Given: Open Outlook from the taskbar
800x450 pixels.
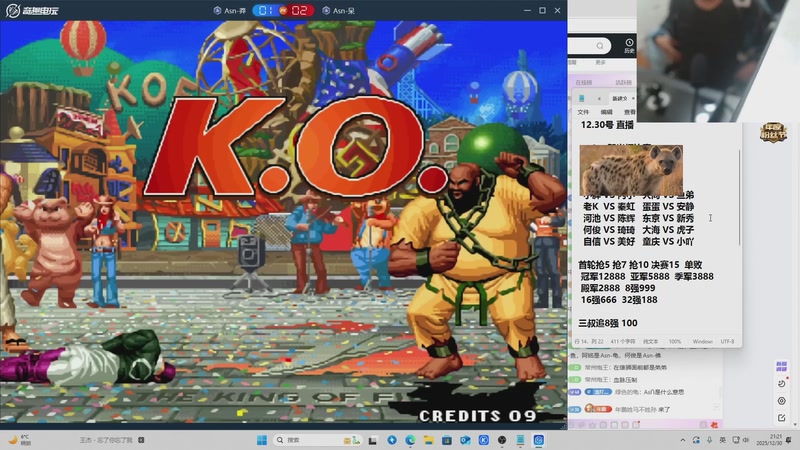Looking at the screenshot, I should tap(465, 440).
